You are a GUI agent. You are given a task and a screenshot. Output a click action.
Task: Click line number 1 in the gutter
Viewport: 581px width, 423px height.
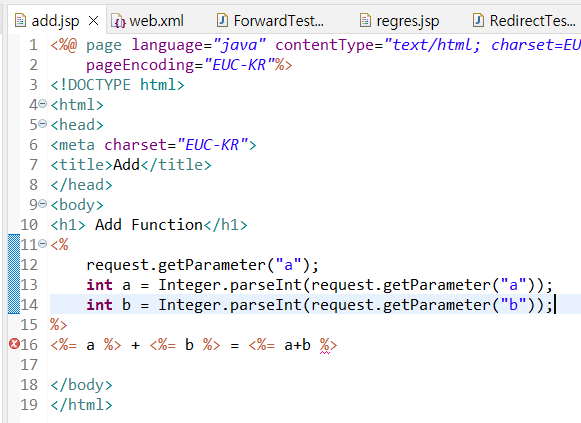(33, 45)
